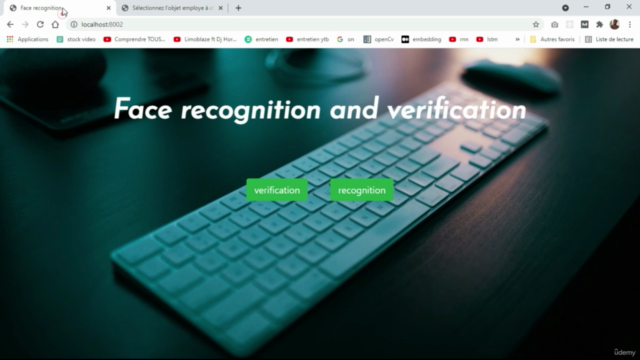Close the Face recognition tab

click(109, 8)
